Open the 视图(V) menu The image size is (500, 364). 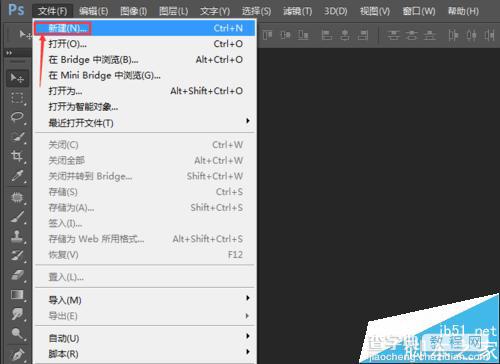point(375,11)
